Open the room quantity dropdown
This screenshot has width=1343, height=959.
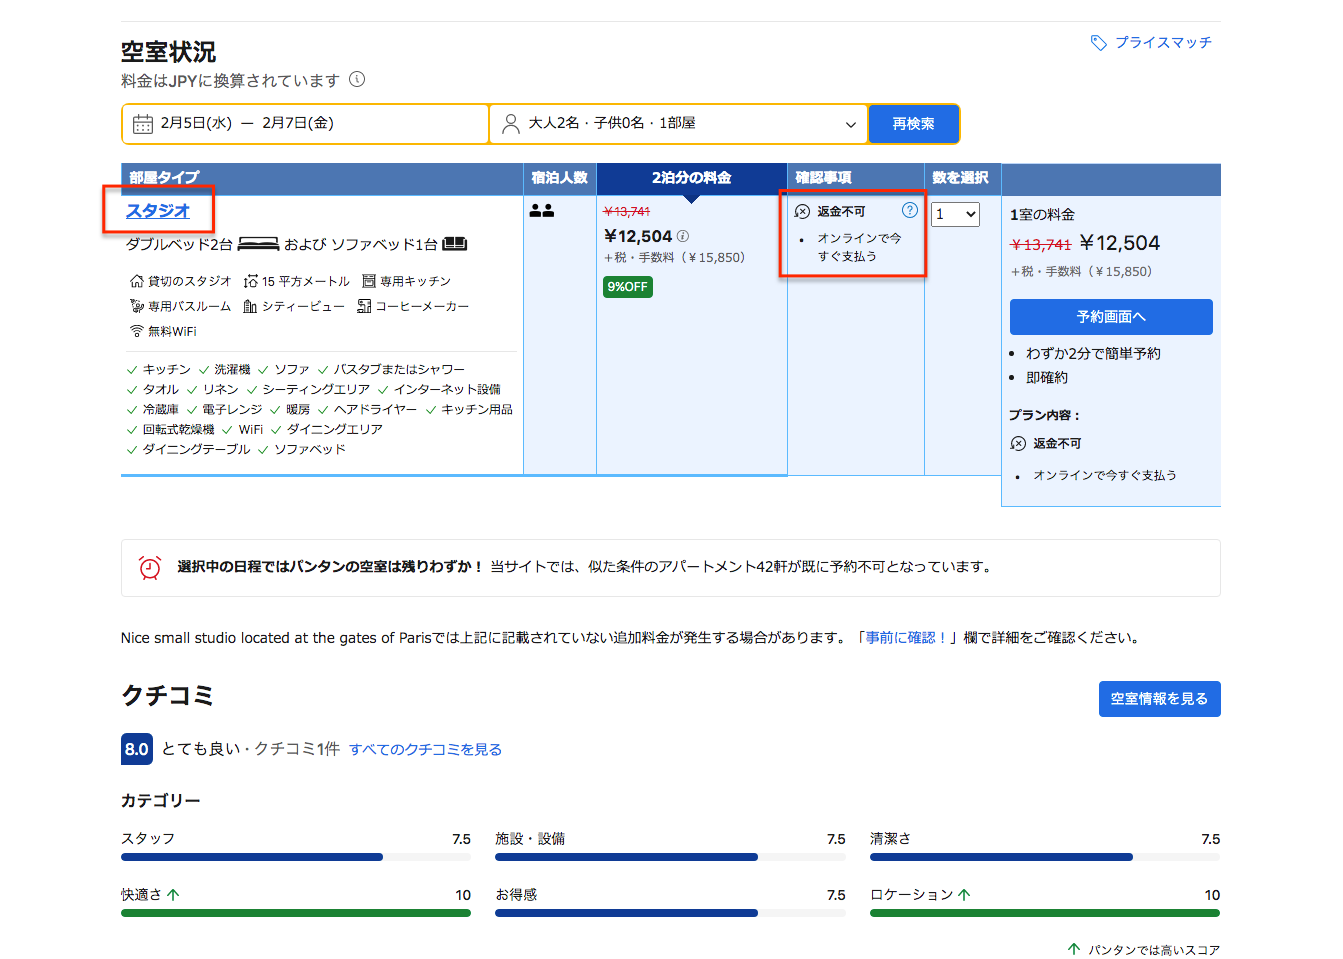[x=955, y=214]
